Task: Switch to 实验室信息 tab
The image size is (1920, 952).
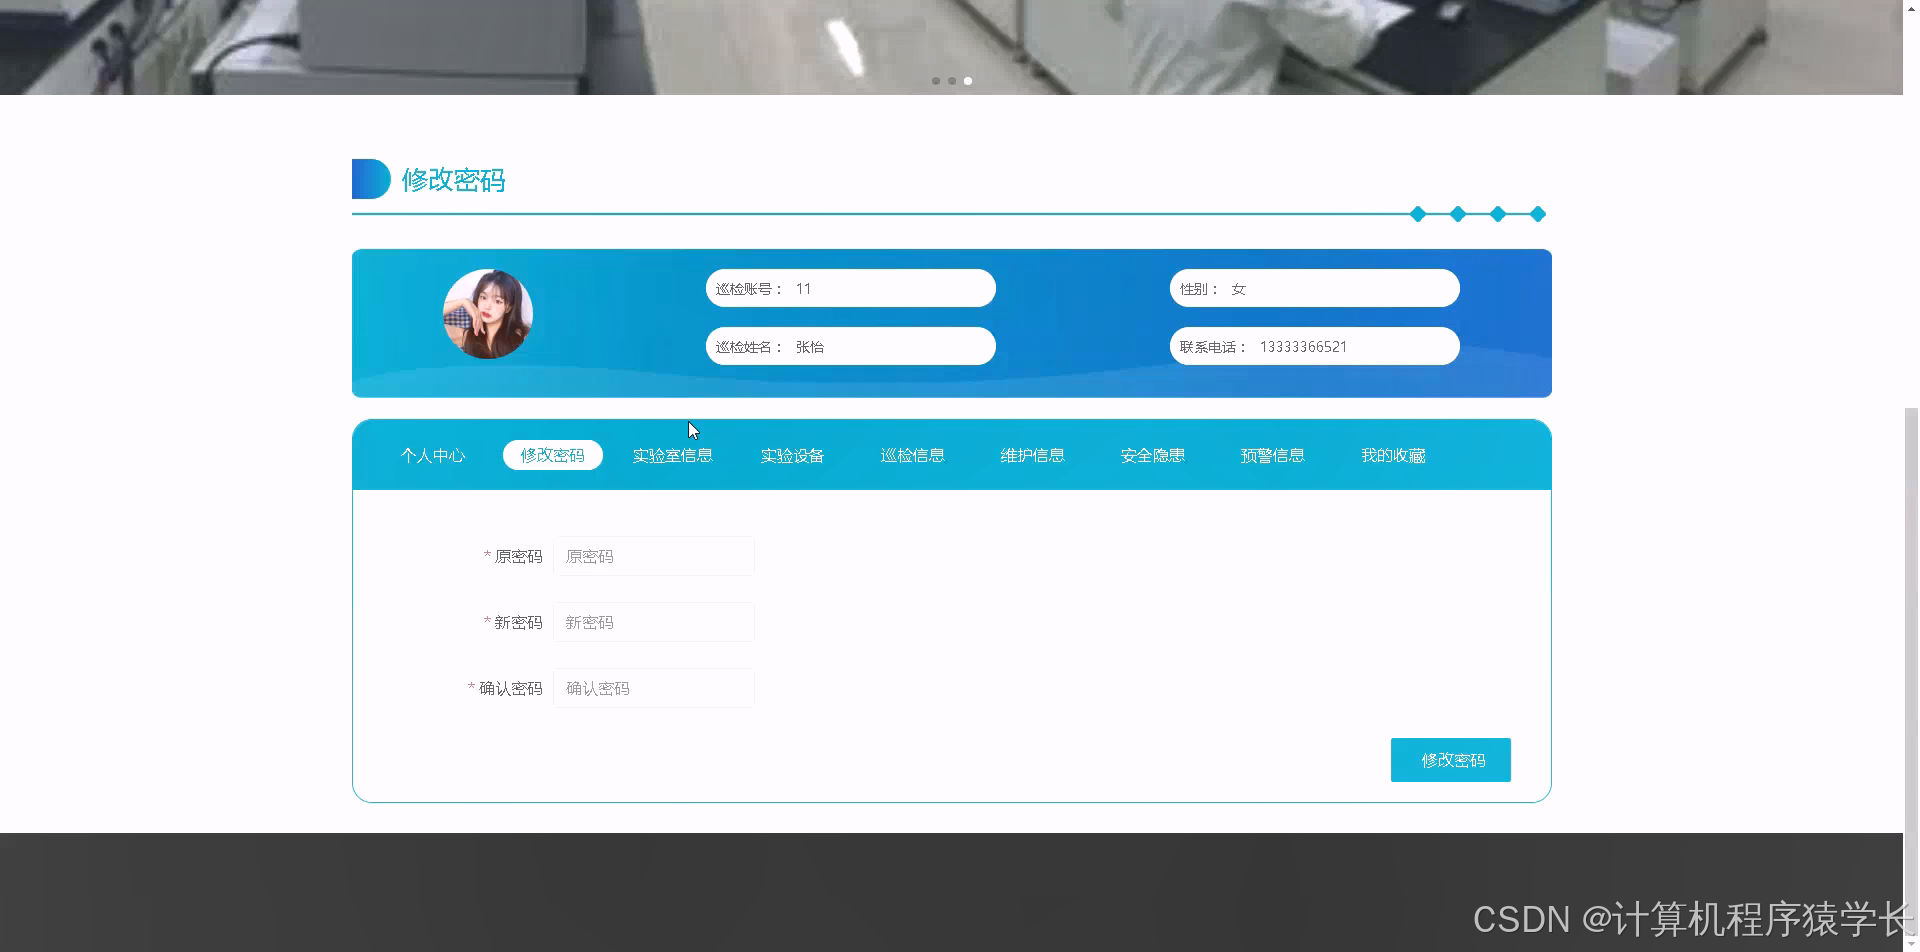Action: tap(673, 455)
